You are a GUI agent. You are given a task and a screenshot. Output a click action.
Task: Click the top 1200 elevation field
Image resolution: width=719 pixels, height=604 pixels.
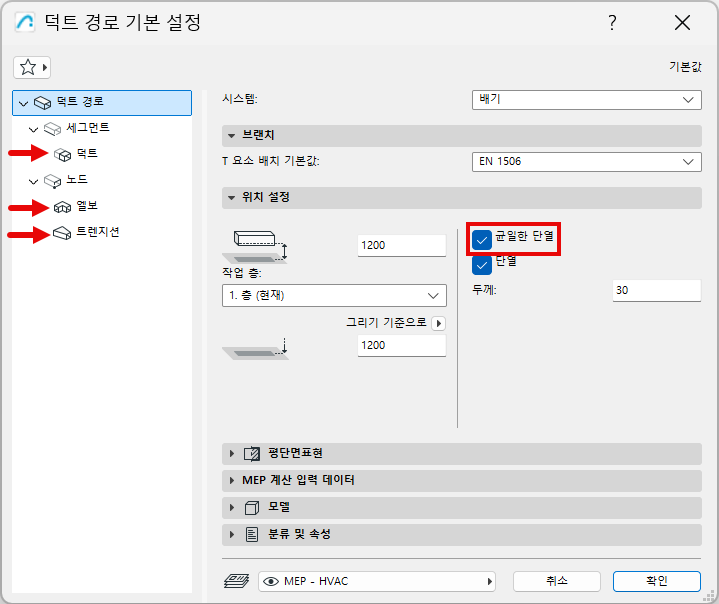[402, 245]
